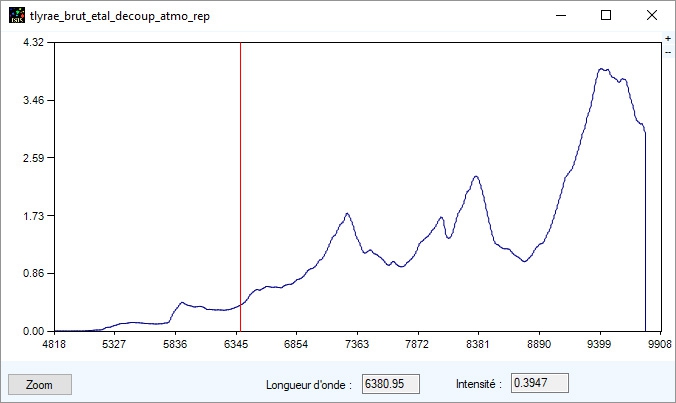
Task: Click the x-axis label 6345
Action: pos(236,344)
